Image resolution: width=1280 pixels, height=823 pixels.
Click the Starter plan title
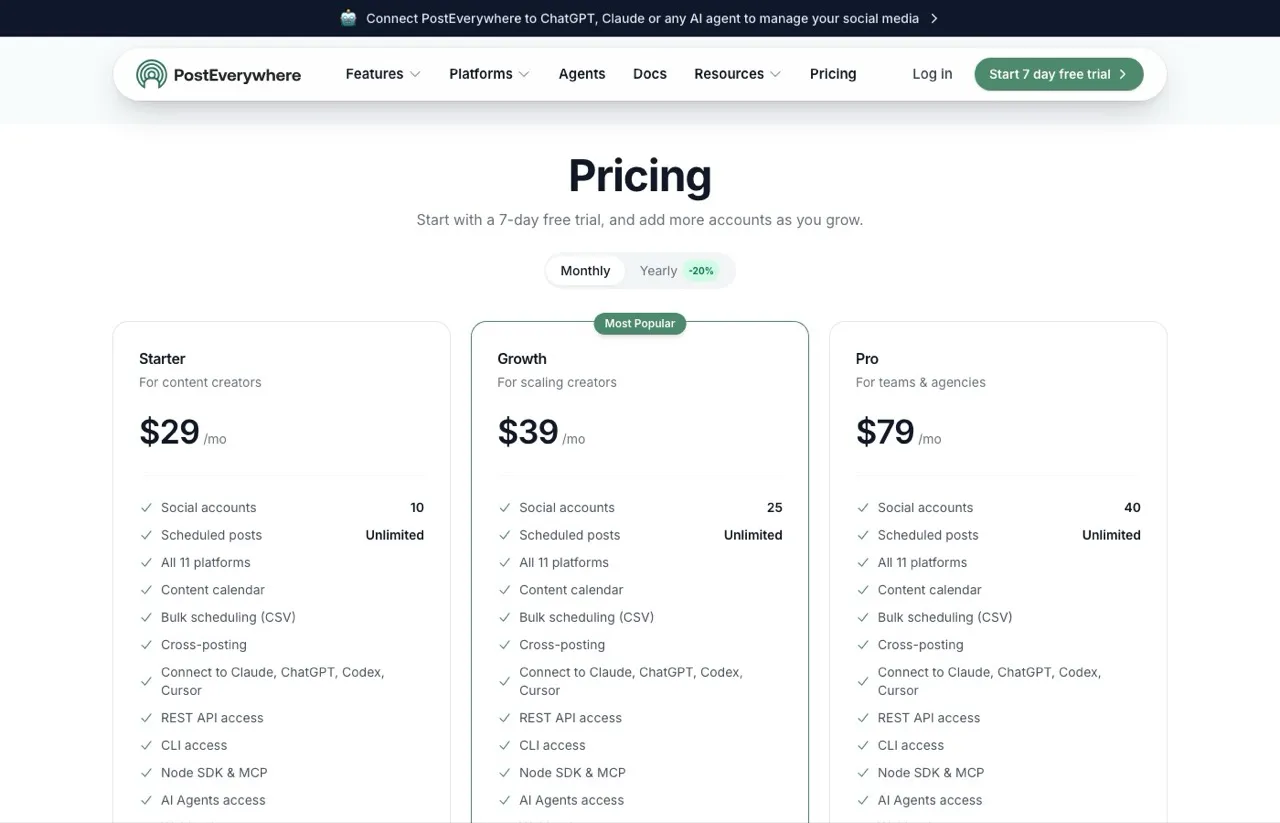(x=162, y=359)
